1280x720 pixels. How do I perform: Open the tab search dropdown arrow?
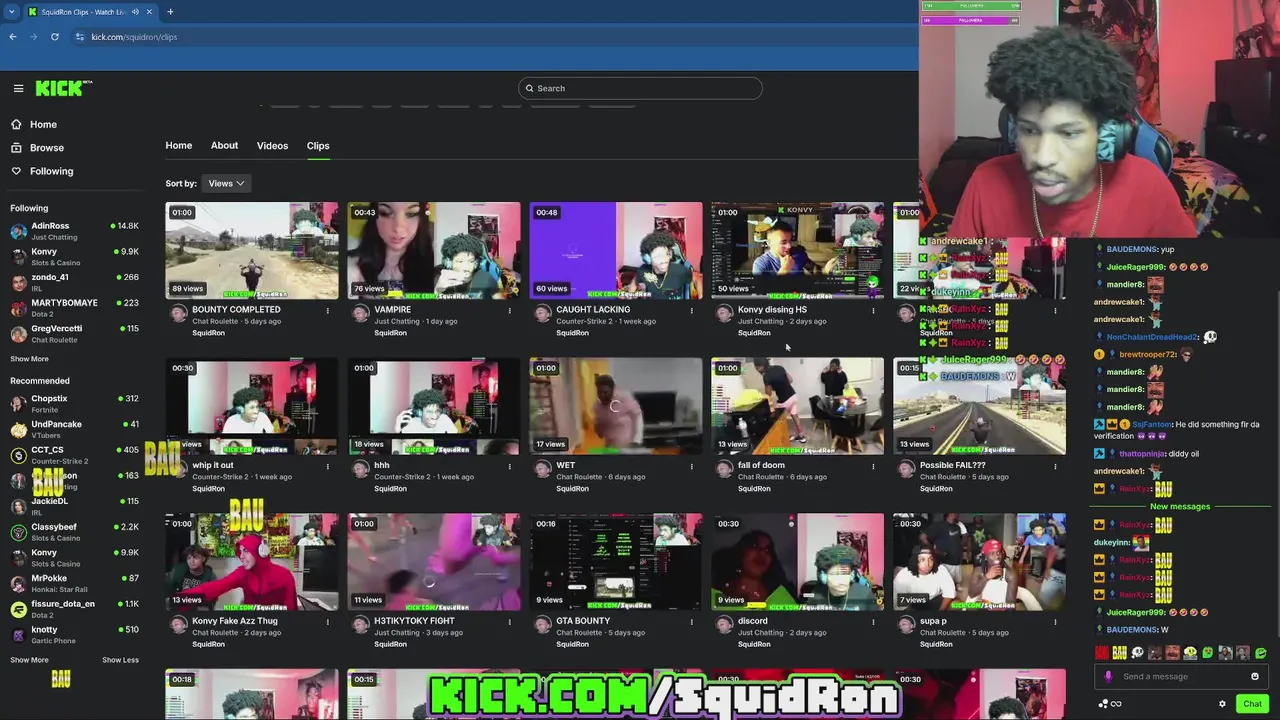(x=13, y=12)
